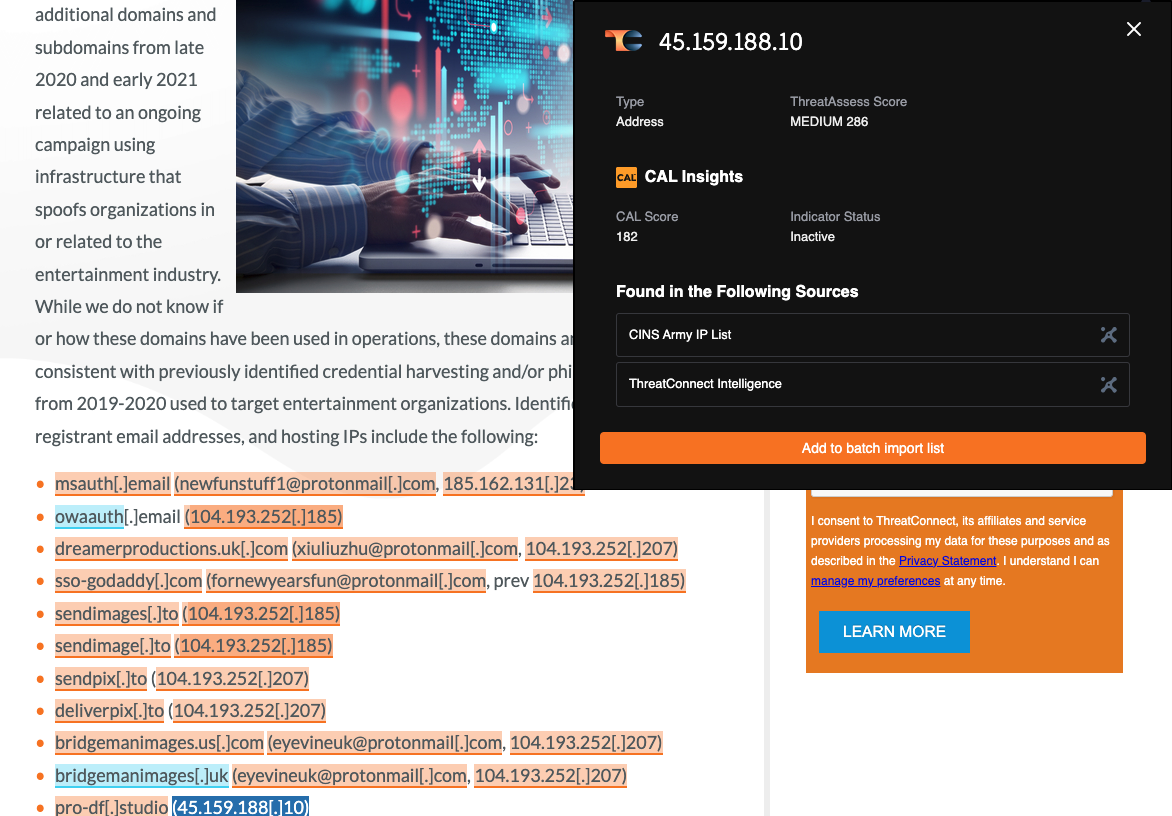Select the CINS Army IP List row

872,335
